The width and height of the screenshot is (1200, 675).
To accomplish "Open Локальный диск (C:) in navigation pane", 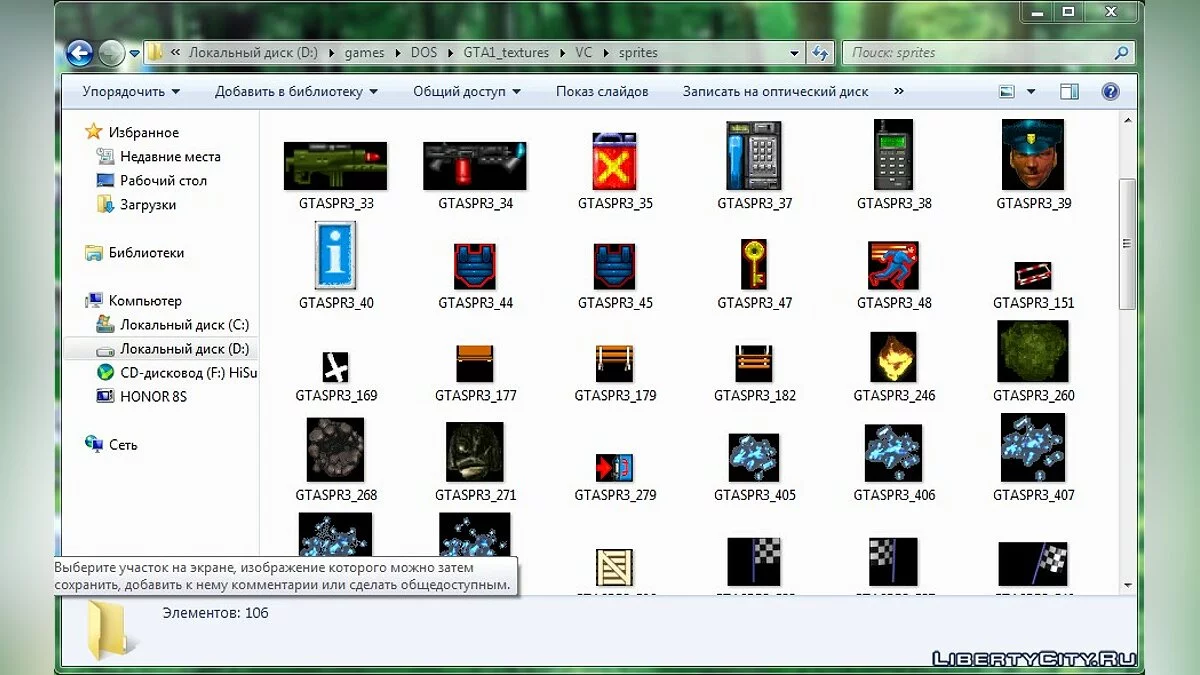I will pos(184,325).
